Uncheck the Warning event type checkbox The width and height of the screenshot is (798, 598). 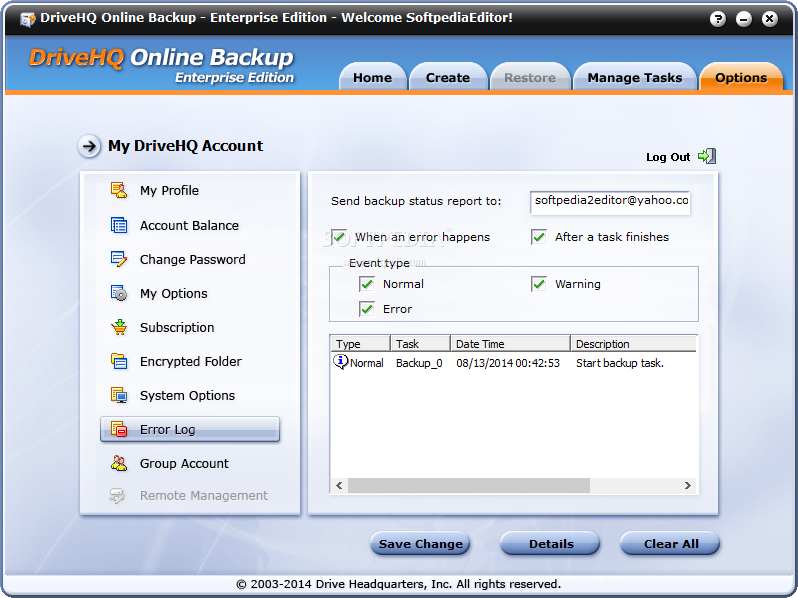(538, 284)
